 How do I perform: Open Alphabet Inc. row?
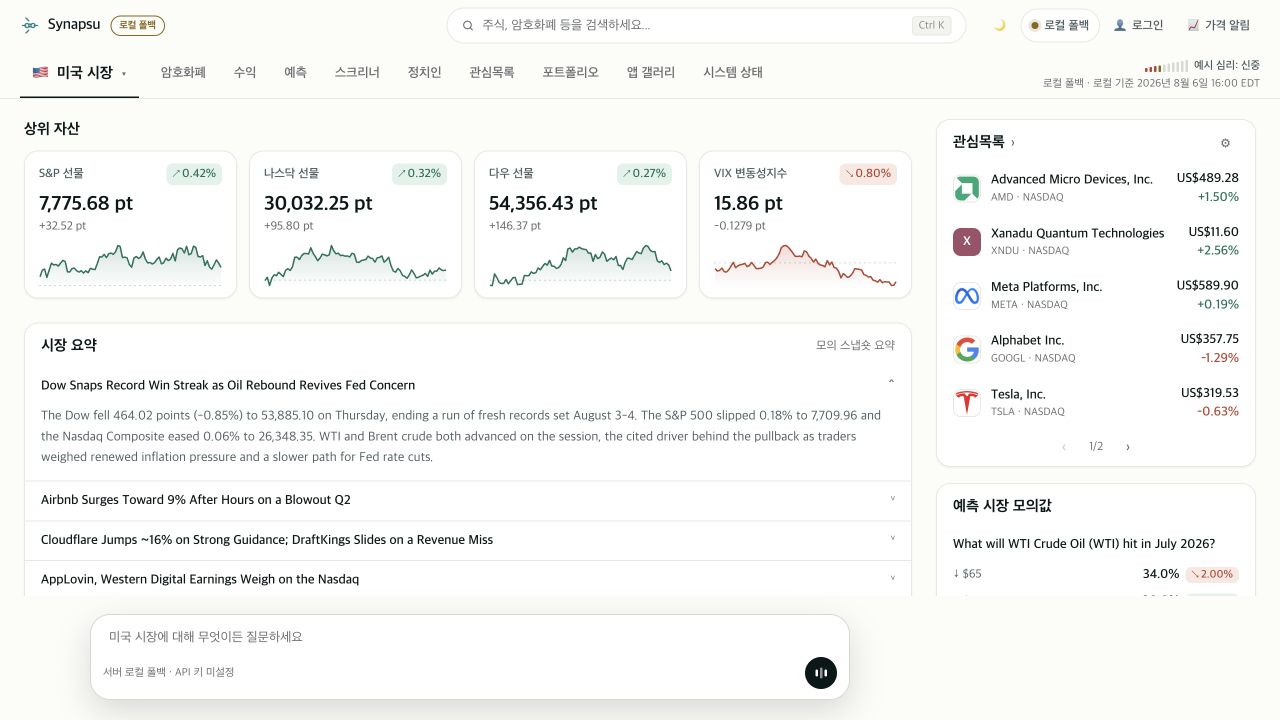coord(1096,349)
